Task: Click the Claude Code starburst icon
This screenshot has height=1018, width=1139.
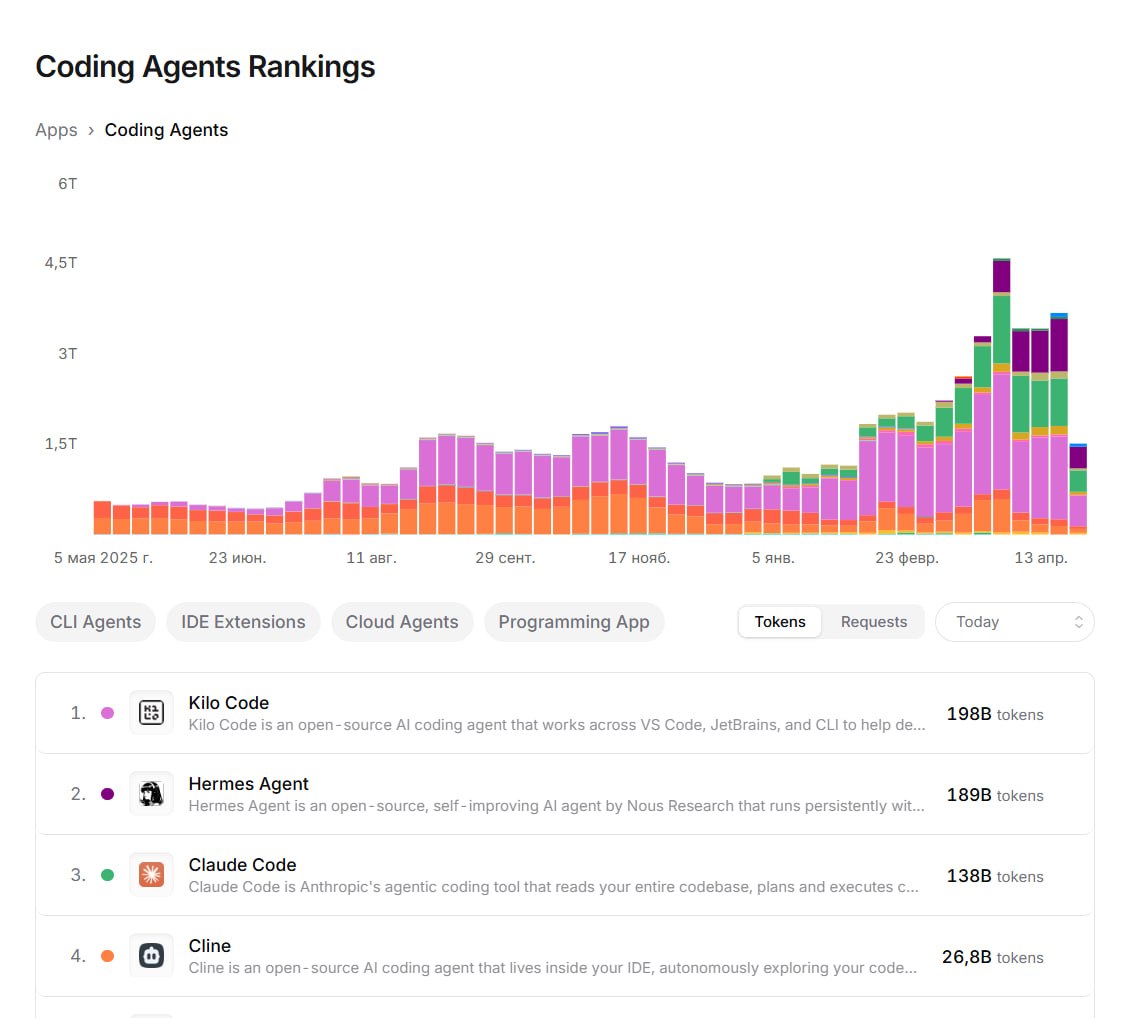Action: point(151,875)
